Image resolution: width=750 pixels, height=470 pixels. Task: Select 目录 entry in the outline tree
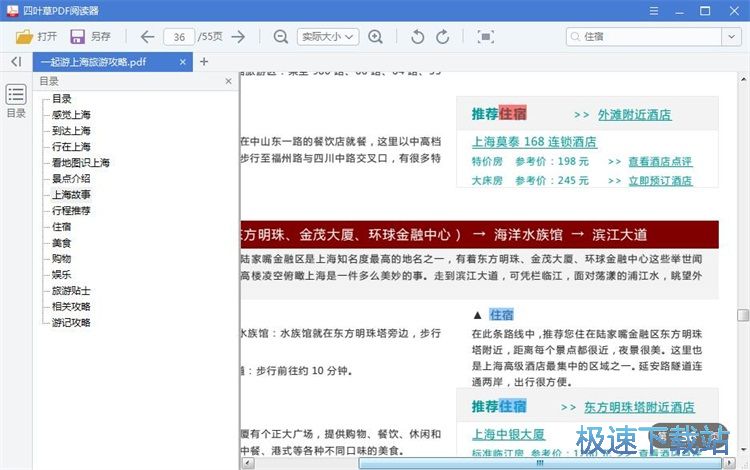pyautogui.click(x=62, y=99)
